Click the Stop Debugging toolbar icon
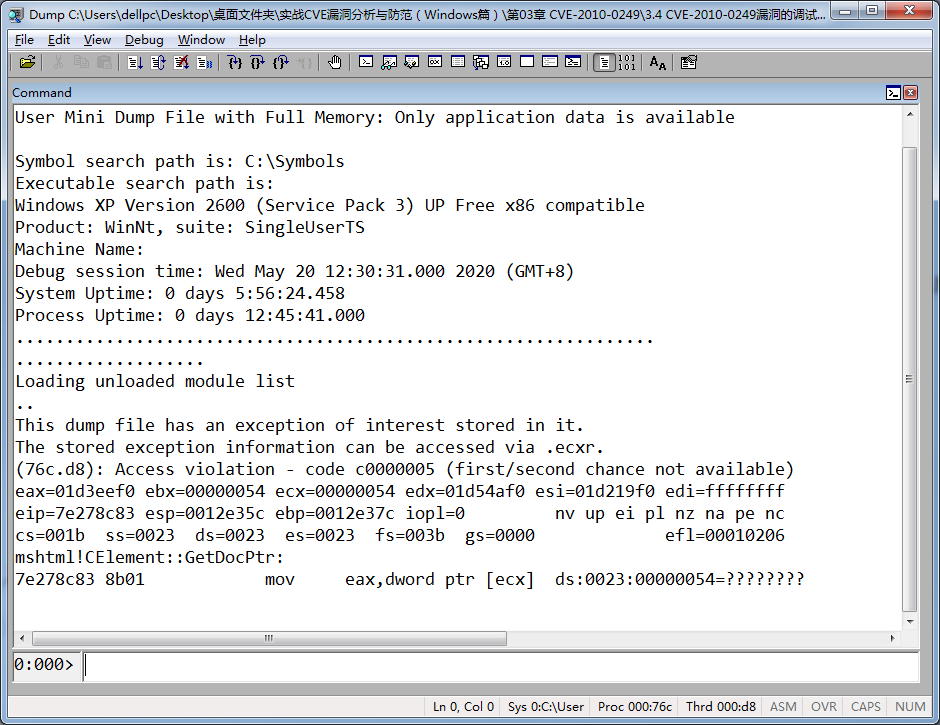Image resolution: width=940 pixels, height=725 pixels. click(x=181, y=63)
